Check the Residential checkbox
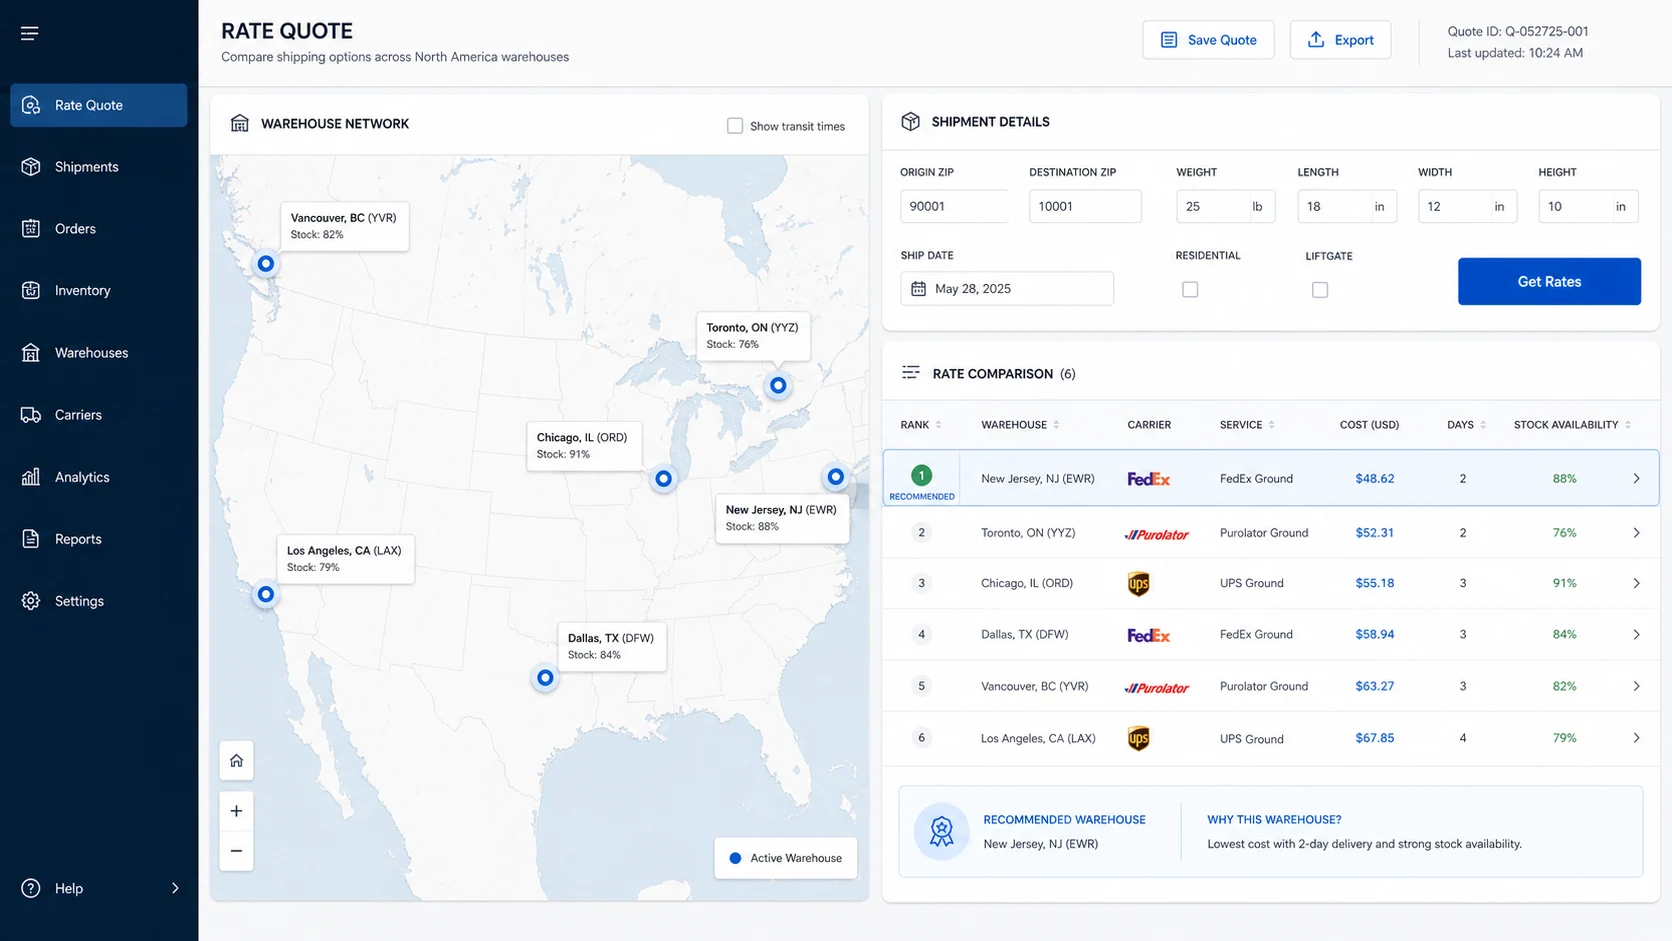1672x941 pixels. pyautogui.click(x=1190, y=290)
